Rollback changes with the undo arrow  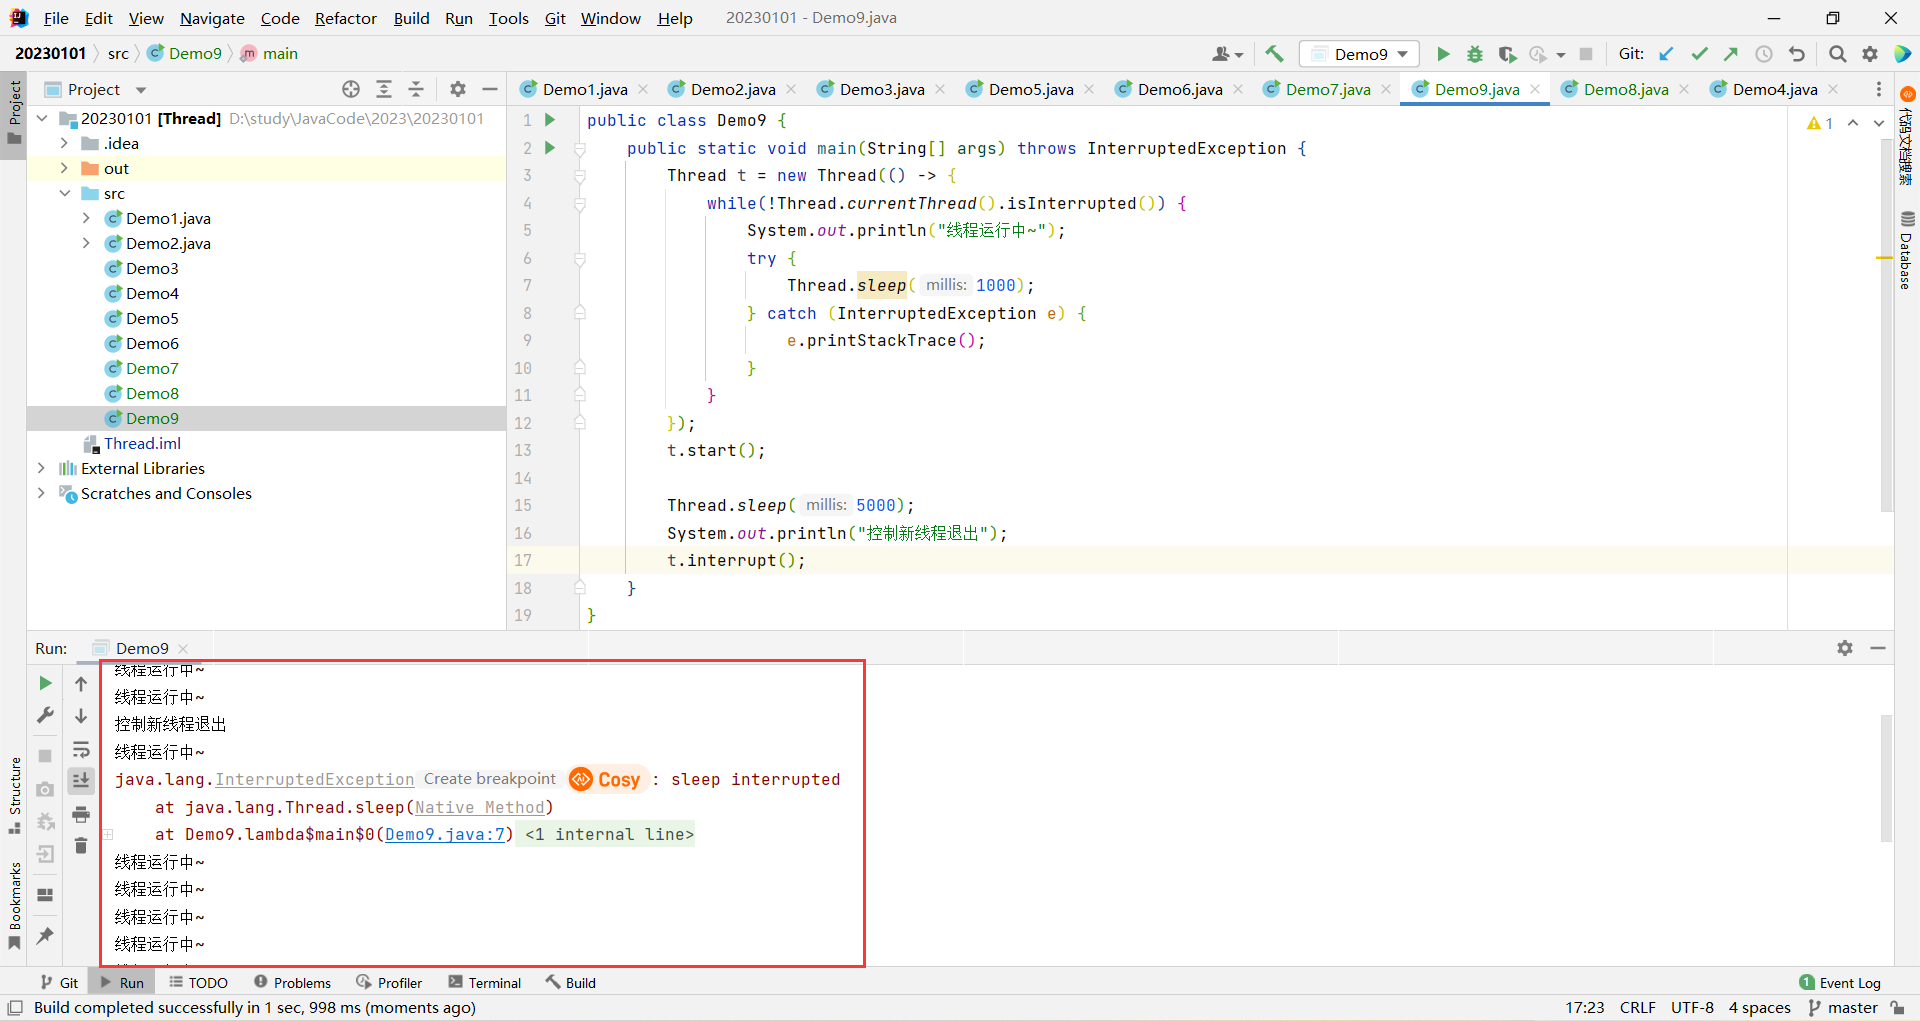1797,54
